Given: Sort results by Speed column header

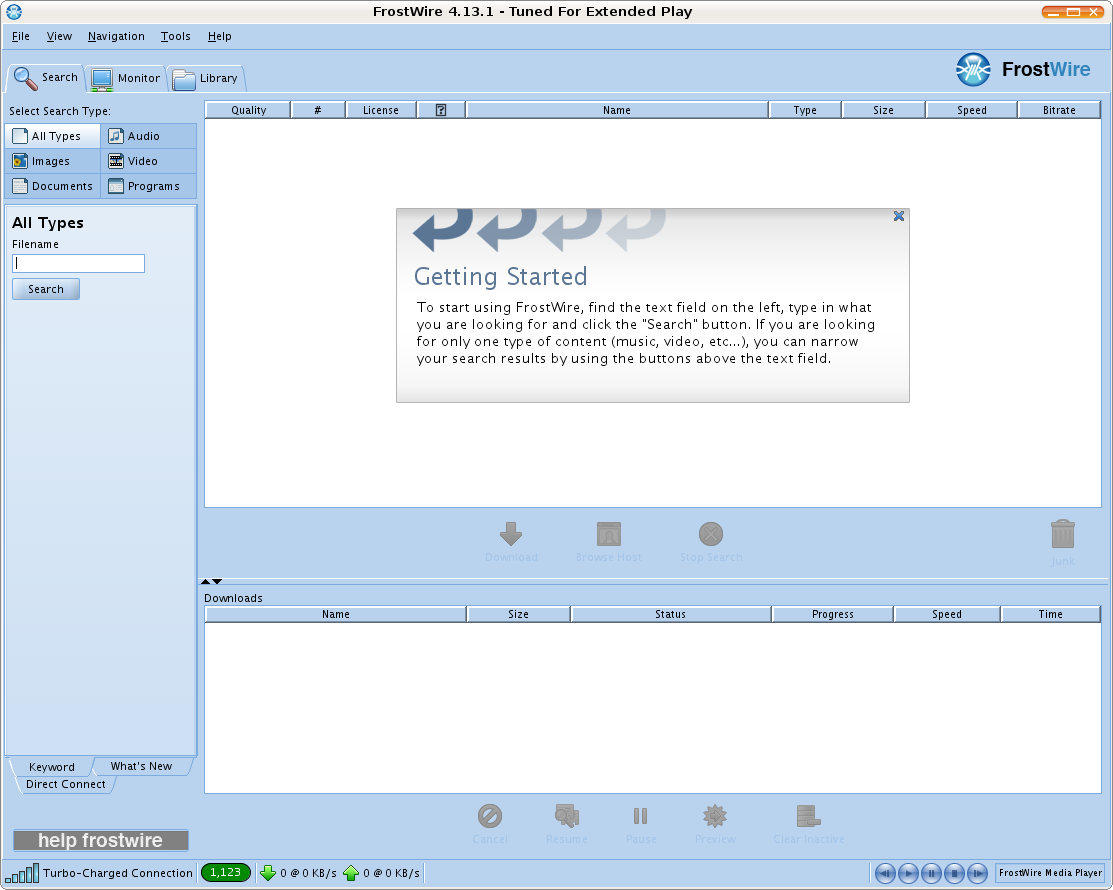Looking at the screenshot, I should click(972, 110).
